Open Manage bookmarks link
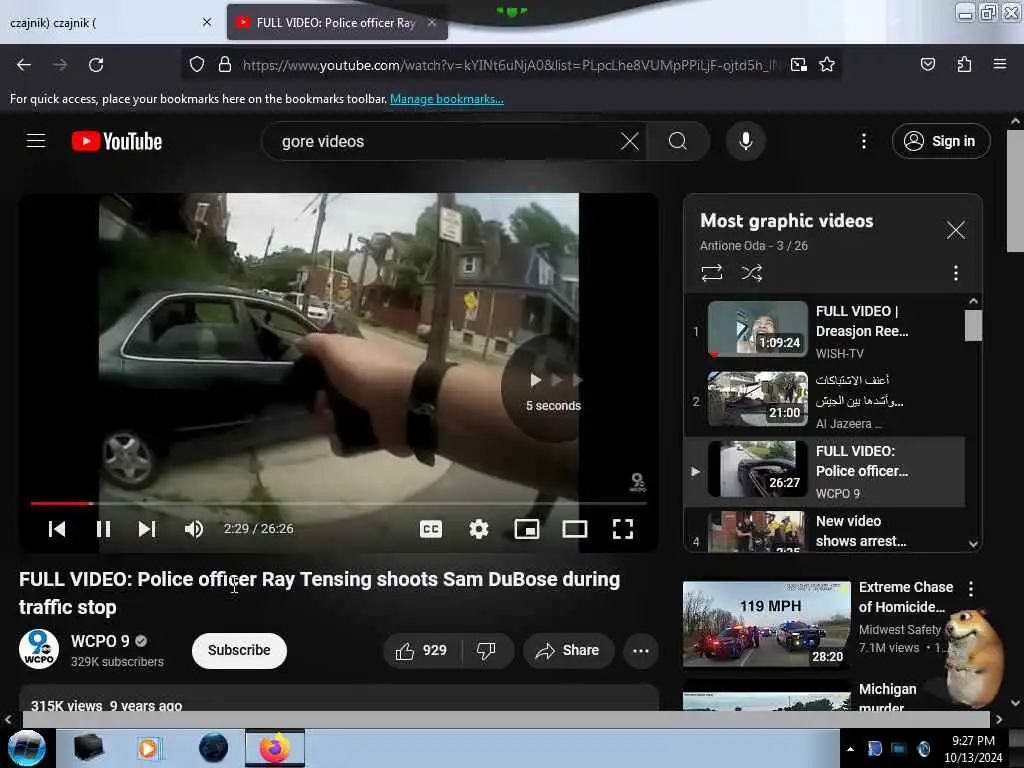 tap(447, 99)
